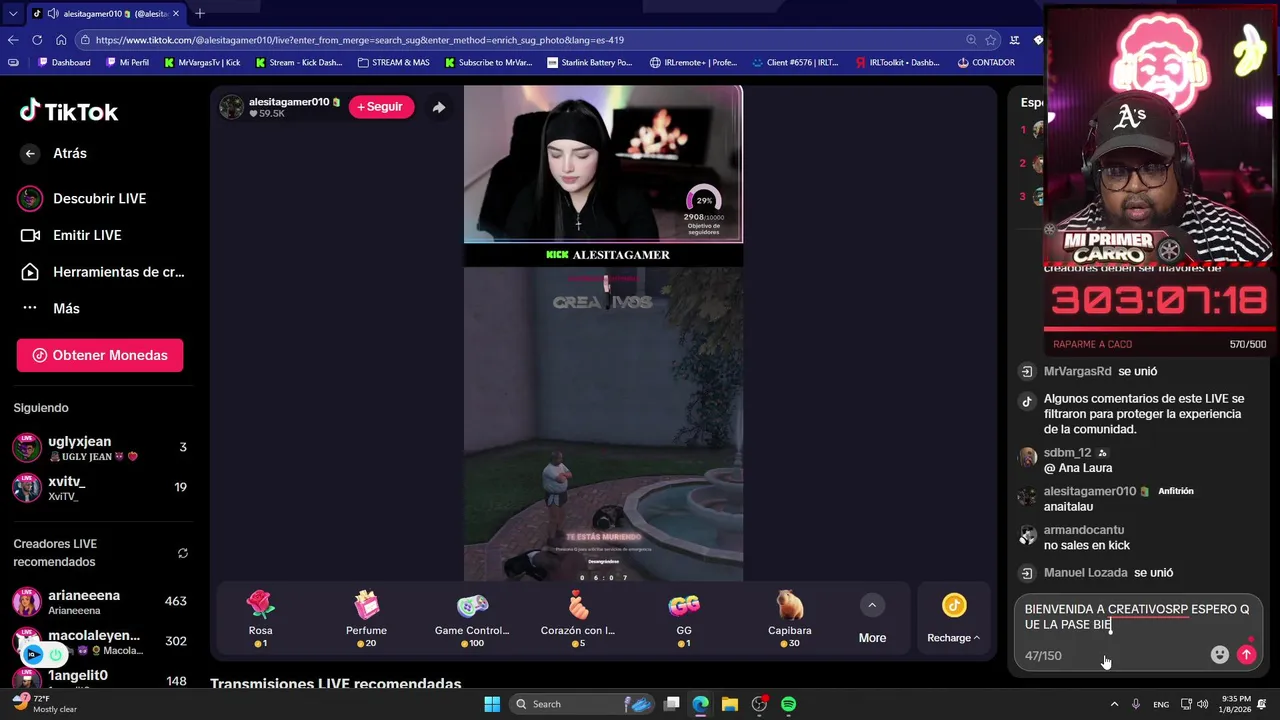This screenshot has width=1280, height=720.
Task: Go back with the Atrás arrow
Action: click(30, 153)
